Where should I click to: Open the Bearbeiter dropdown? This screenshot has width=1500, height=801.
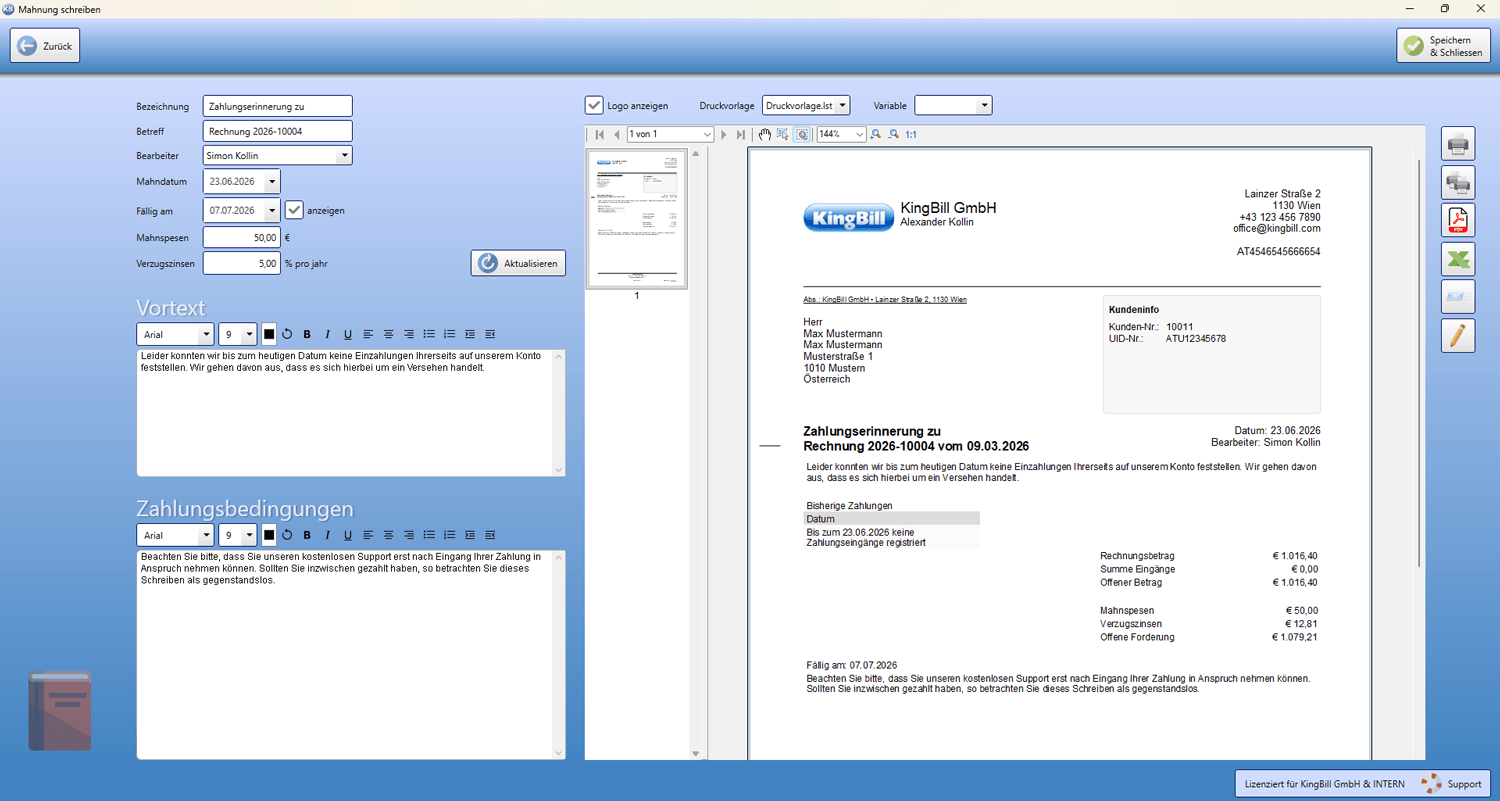click(x=344, y=156)
